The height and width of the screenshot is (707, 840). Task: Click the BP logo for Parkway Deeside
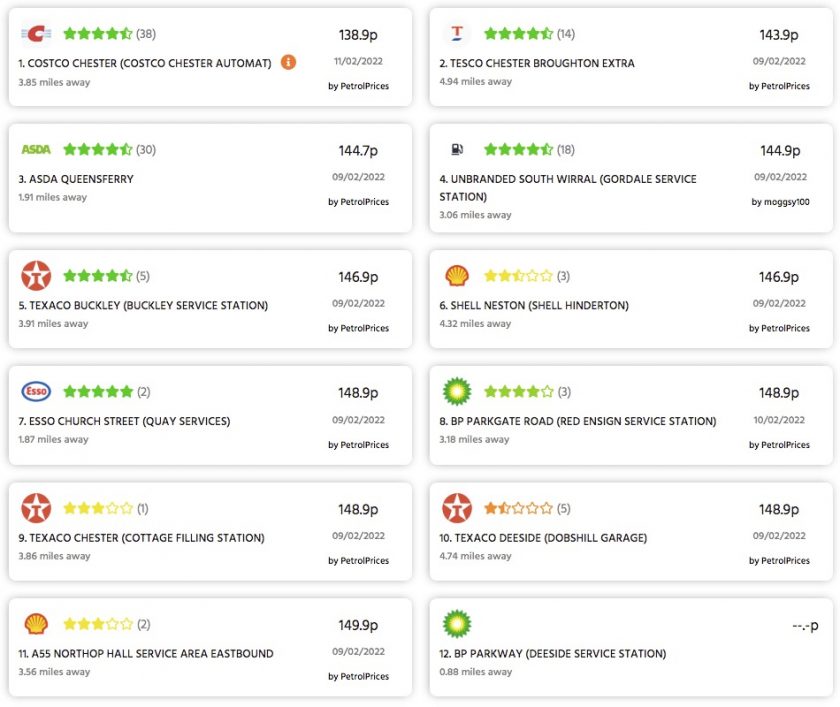pyautogui.click(x=457, y=624)
